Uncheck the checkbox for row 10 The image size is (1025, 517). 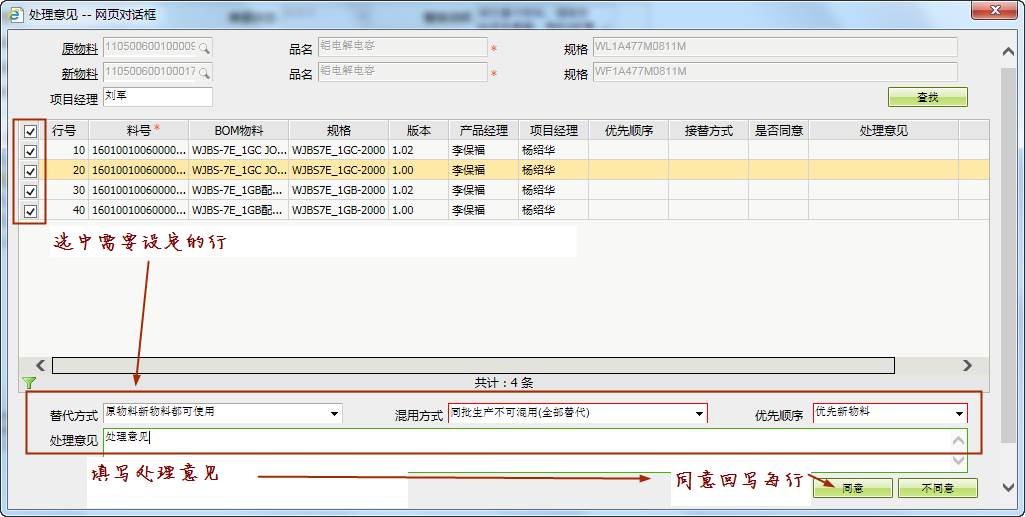(x=30, y=150)
